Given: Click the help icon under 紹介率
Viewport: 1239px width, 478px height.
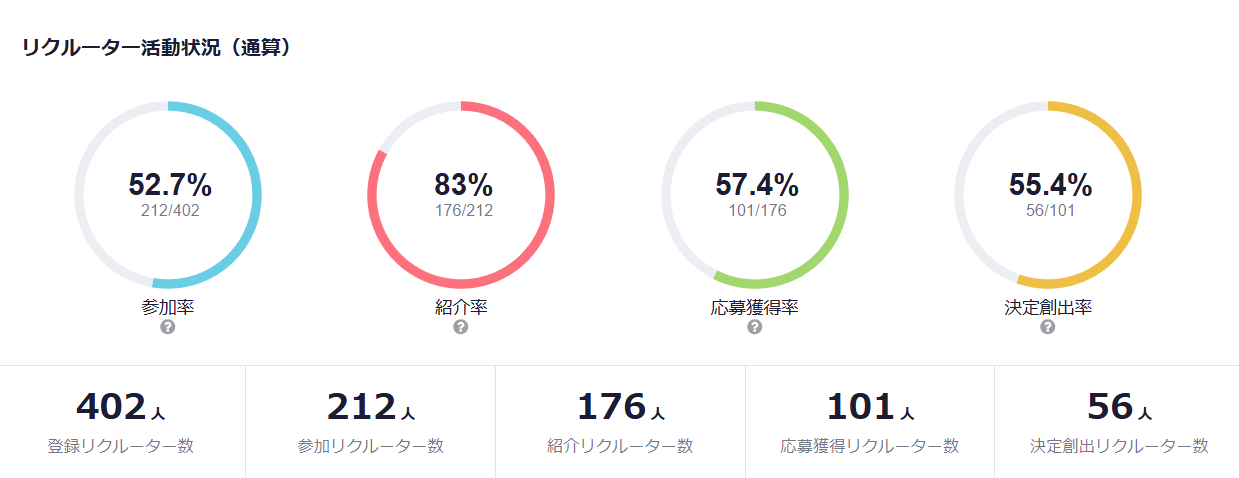Looking at the screenshot, I should 461,327.
